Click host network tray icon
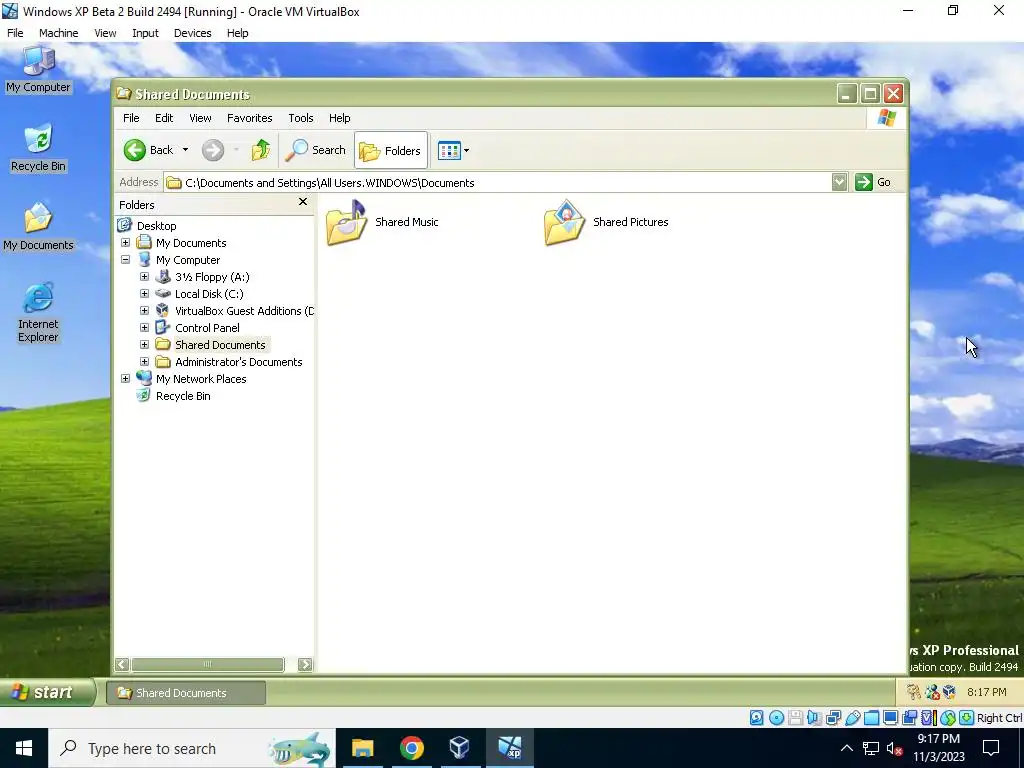The height and width of the screenshot is (768, 1024). pos(871,748)
